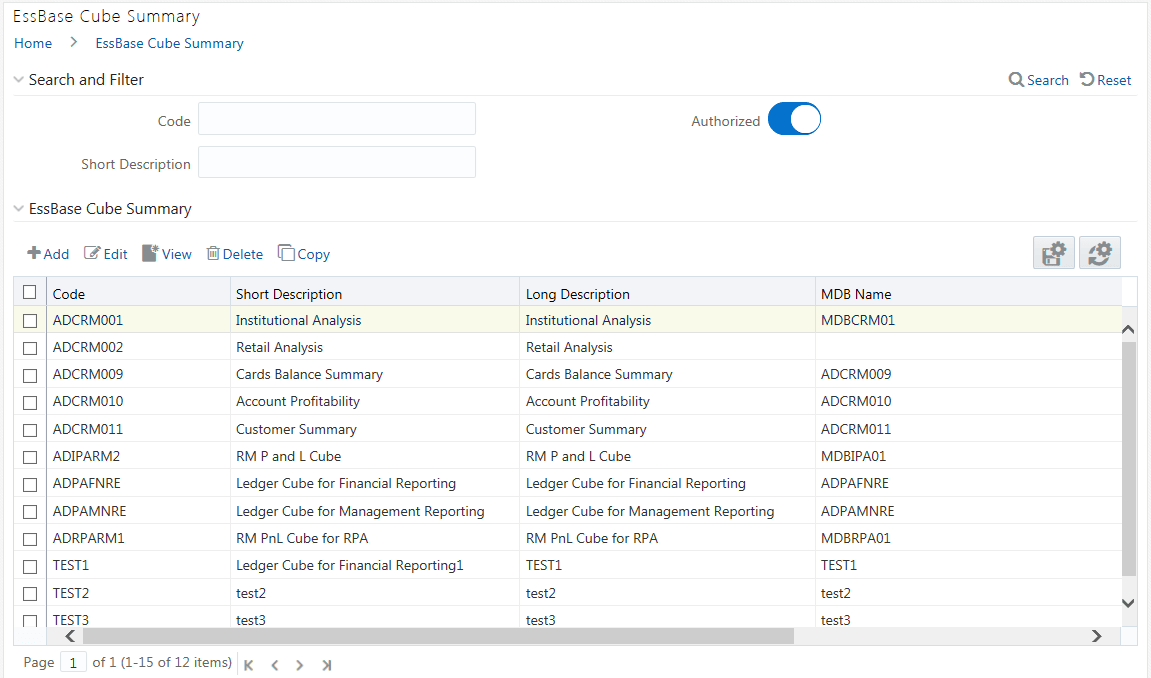1151x678 pixels.
Task: Tick the select-all header checkbox
Action: click(x=30, y=293)
